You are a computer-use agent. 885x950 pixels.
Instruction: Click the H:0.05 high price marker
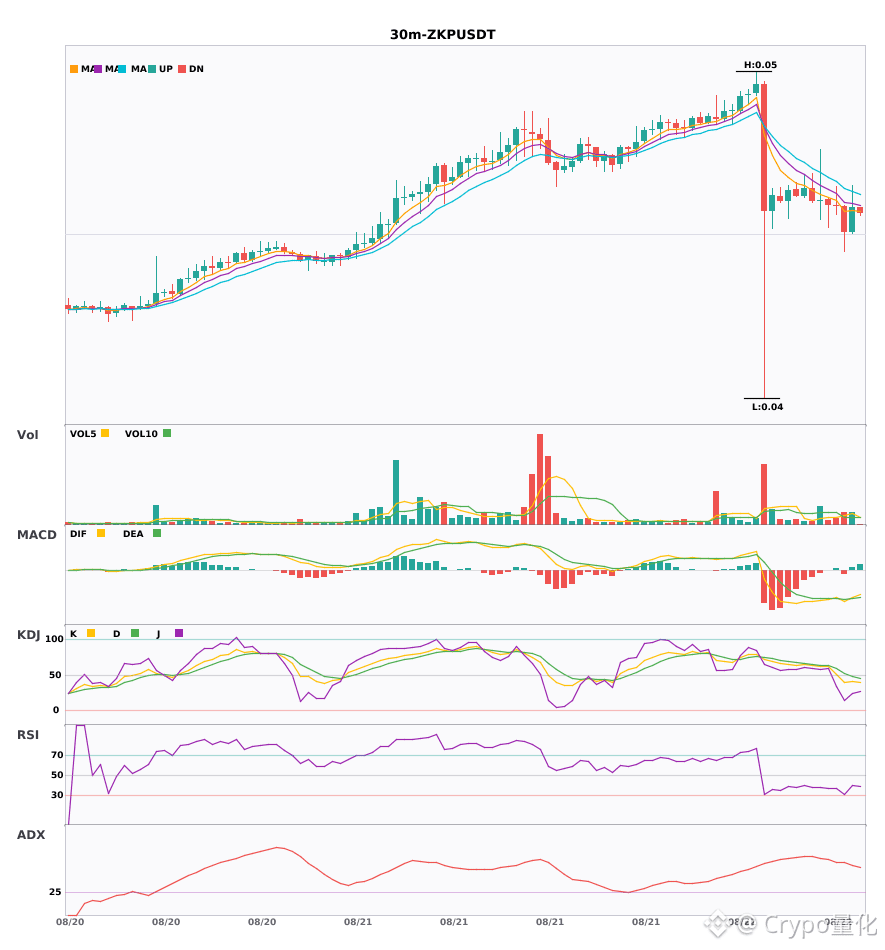760,65
